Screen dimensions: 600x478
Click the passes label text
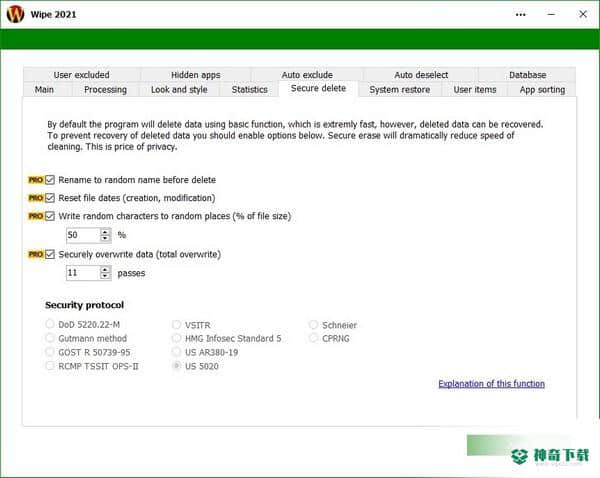click(131, 273)
